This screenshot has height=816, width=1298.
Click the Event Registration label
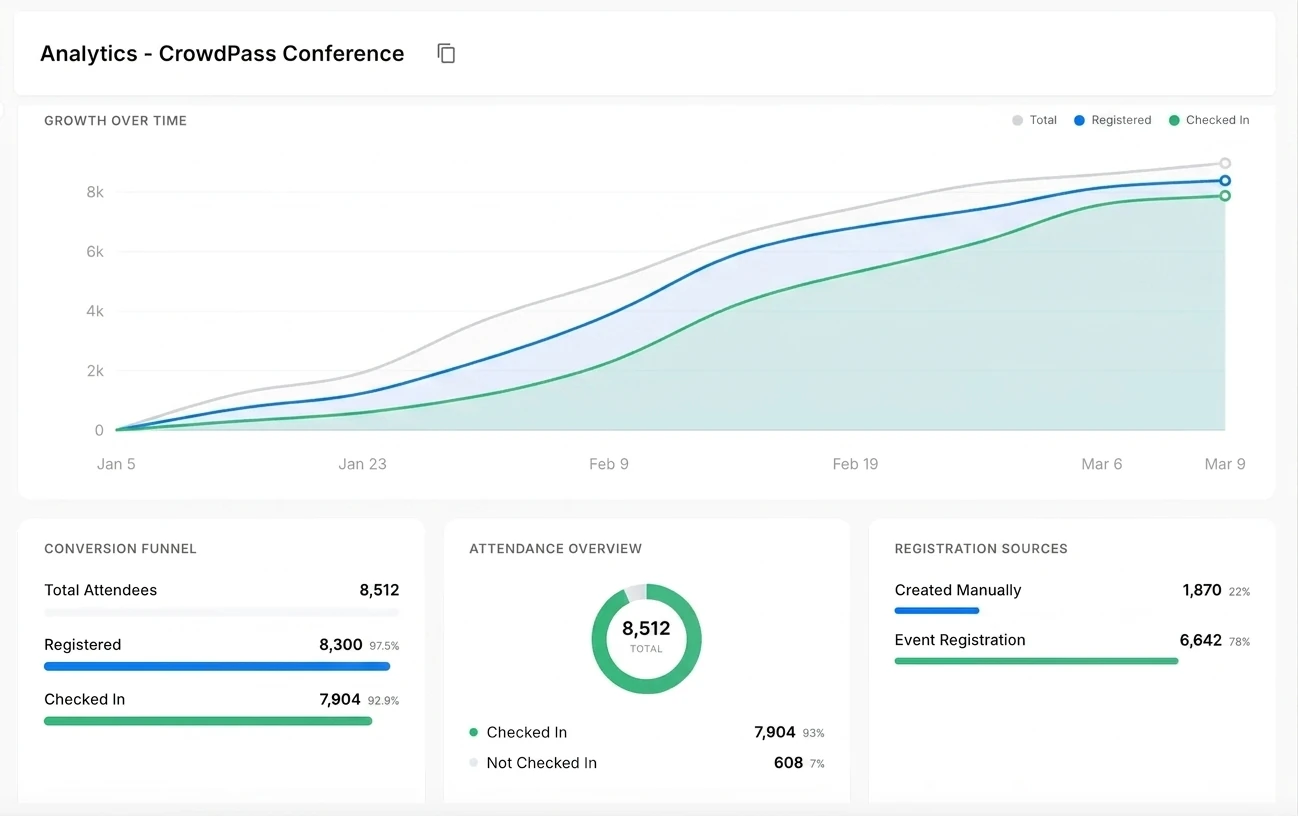[x=960, y=640]
